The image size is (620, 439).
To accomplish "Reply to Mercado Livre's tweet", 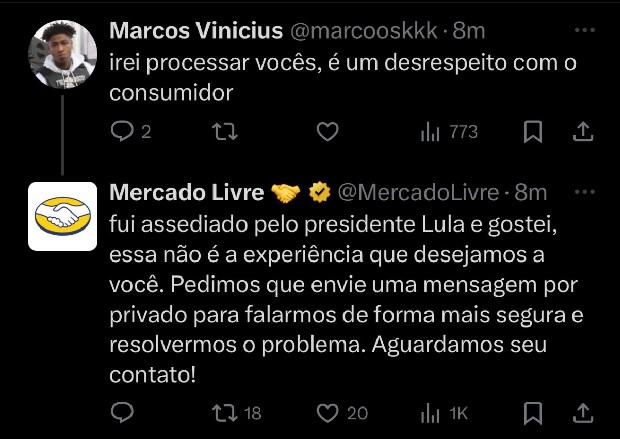I will 122,412.
